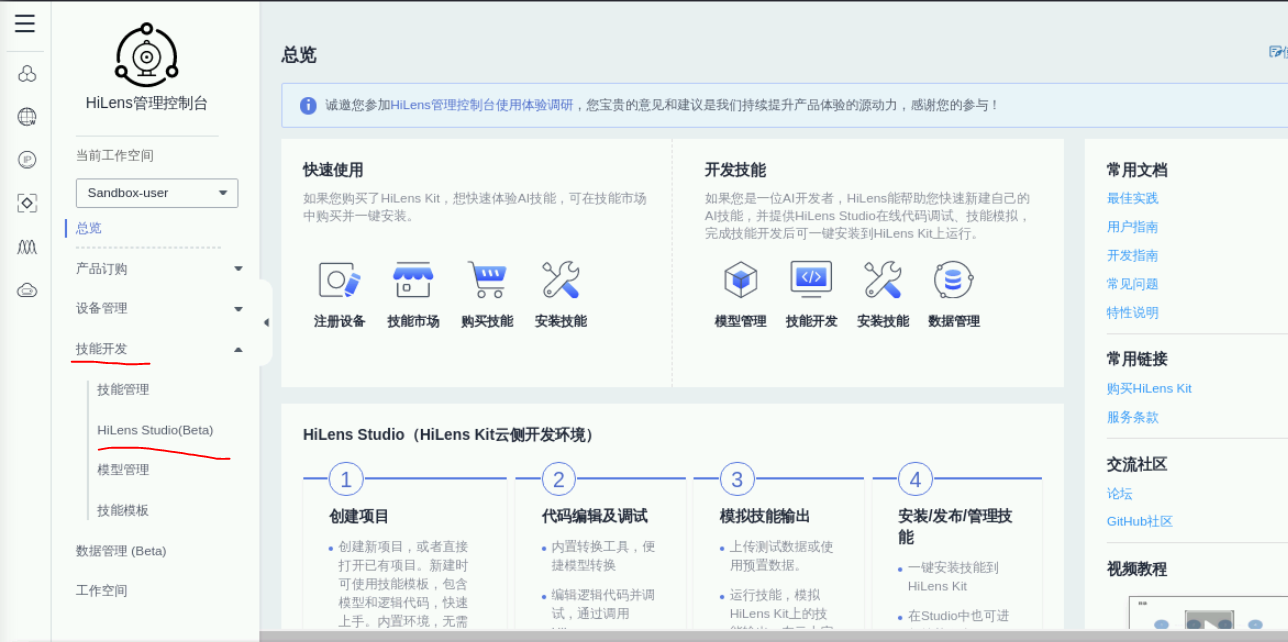Click the cloud CDN icon in left rail

click(27, 290)
